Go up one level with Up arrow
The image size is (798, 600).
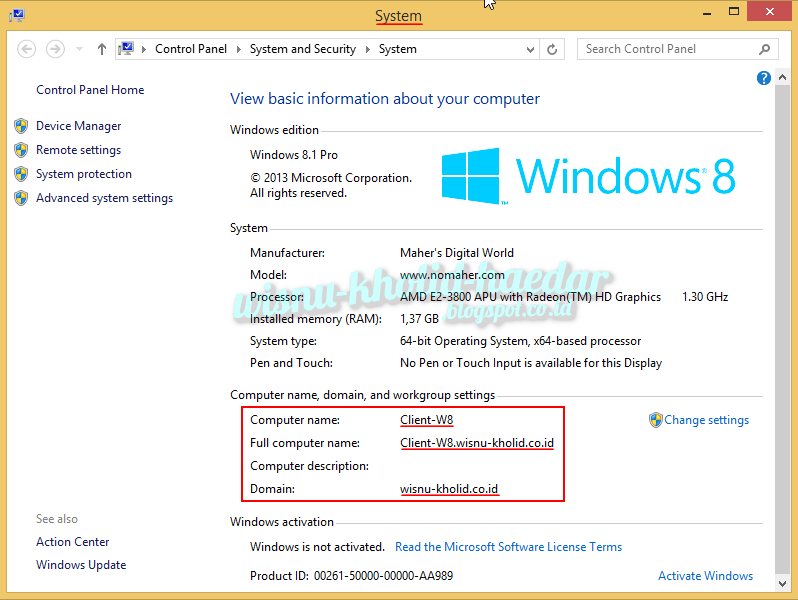pos(102,49)
